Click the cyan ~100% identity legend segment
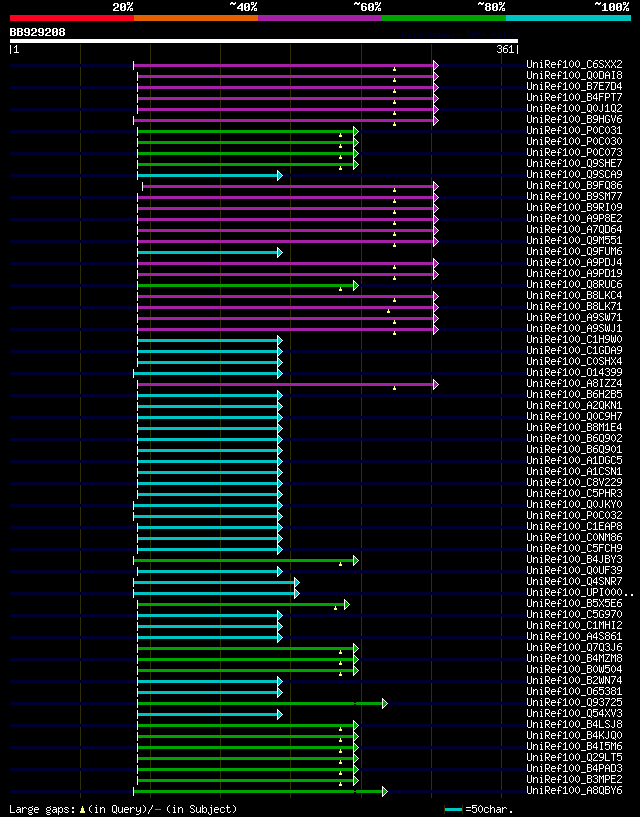 568,18
